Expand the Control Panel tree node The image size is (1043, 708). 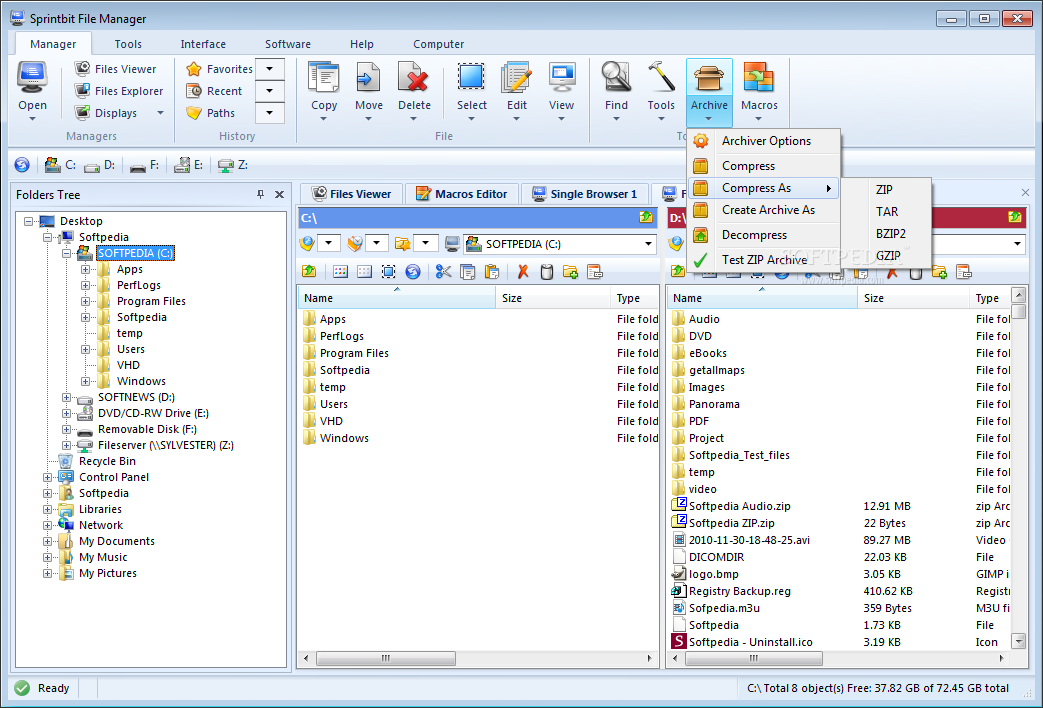point(47,477)
